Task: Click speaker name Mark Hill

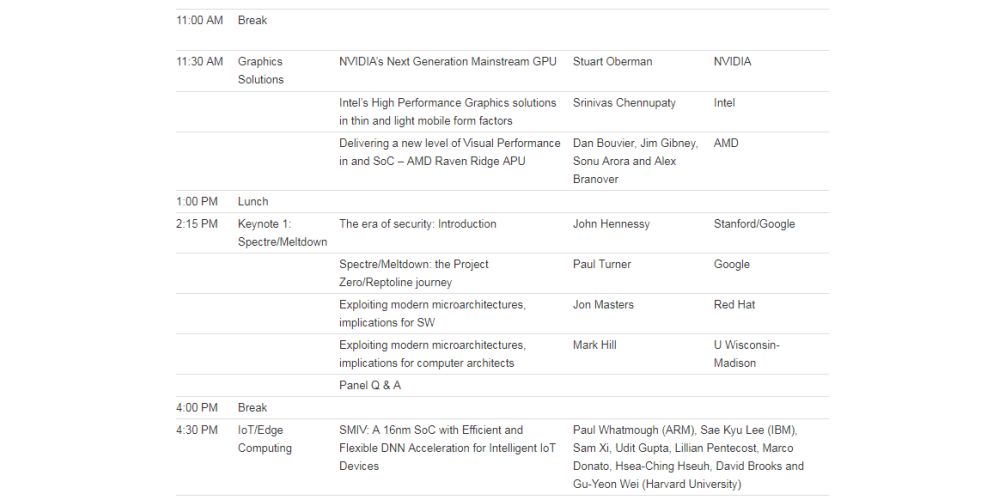Action: (x=594, y=345)
